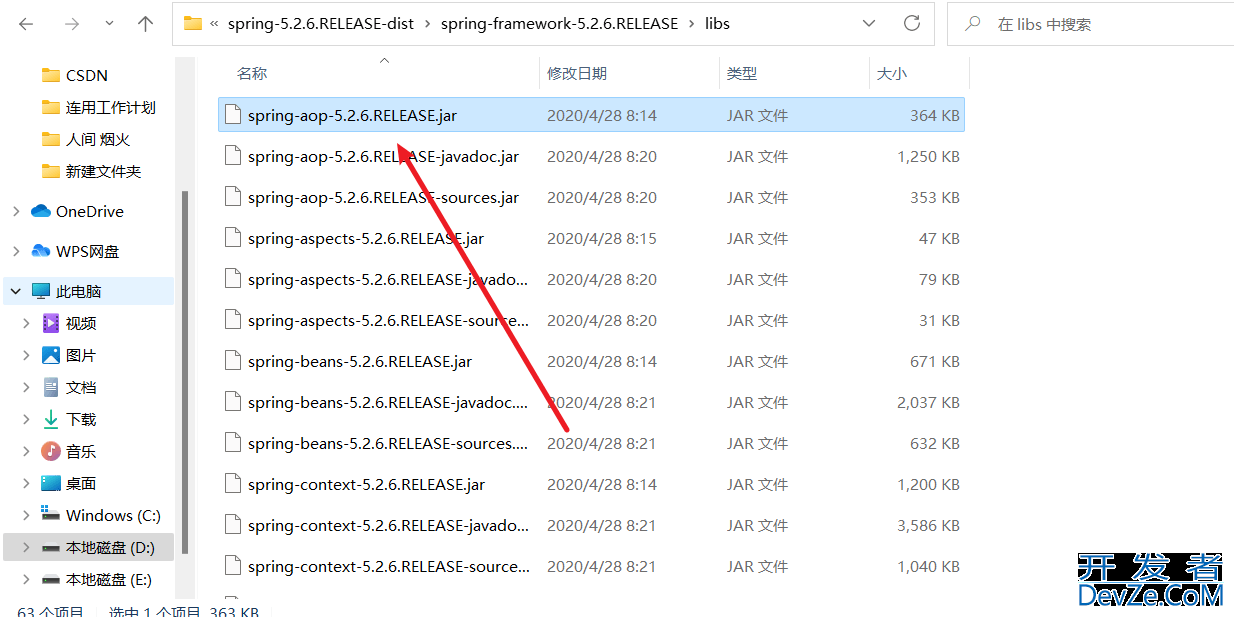
Task: Go forward with the right arrow button
Action: [x=72, y=24]
